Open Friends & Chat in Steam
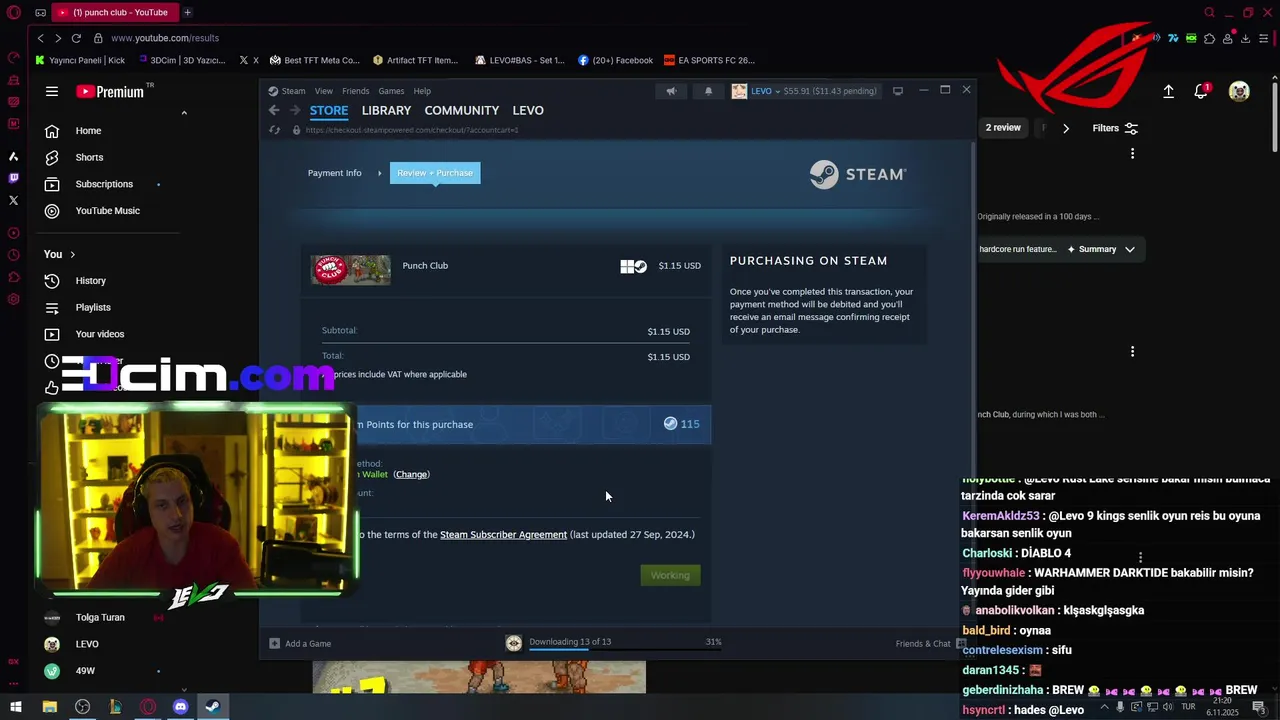The image size is (1280, 720). [930, 643]
